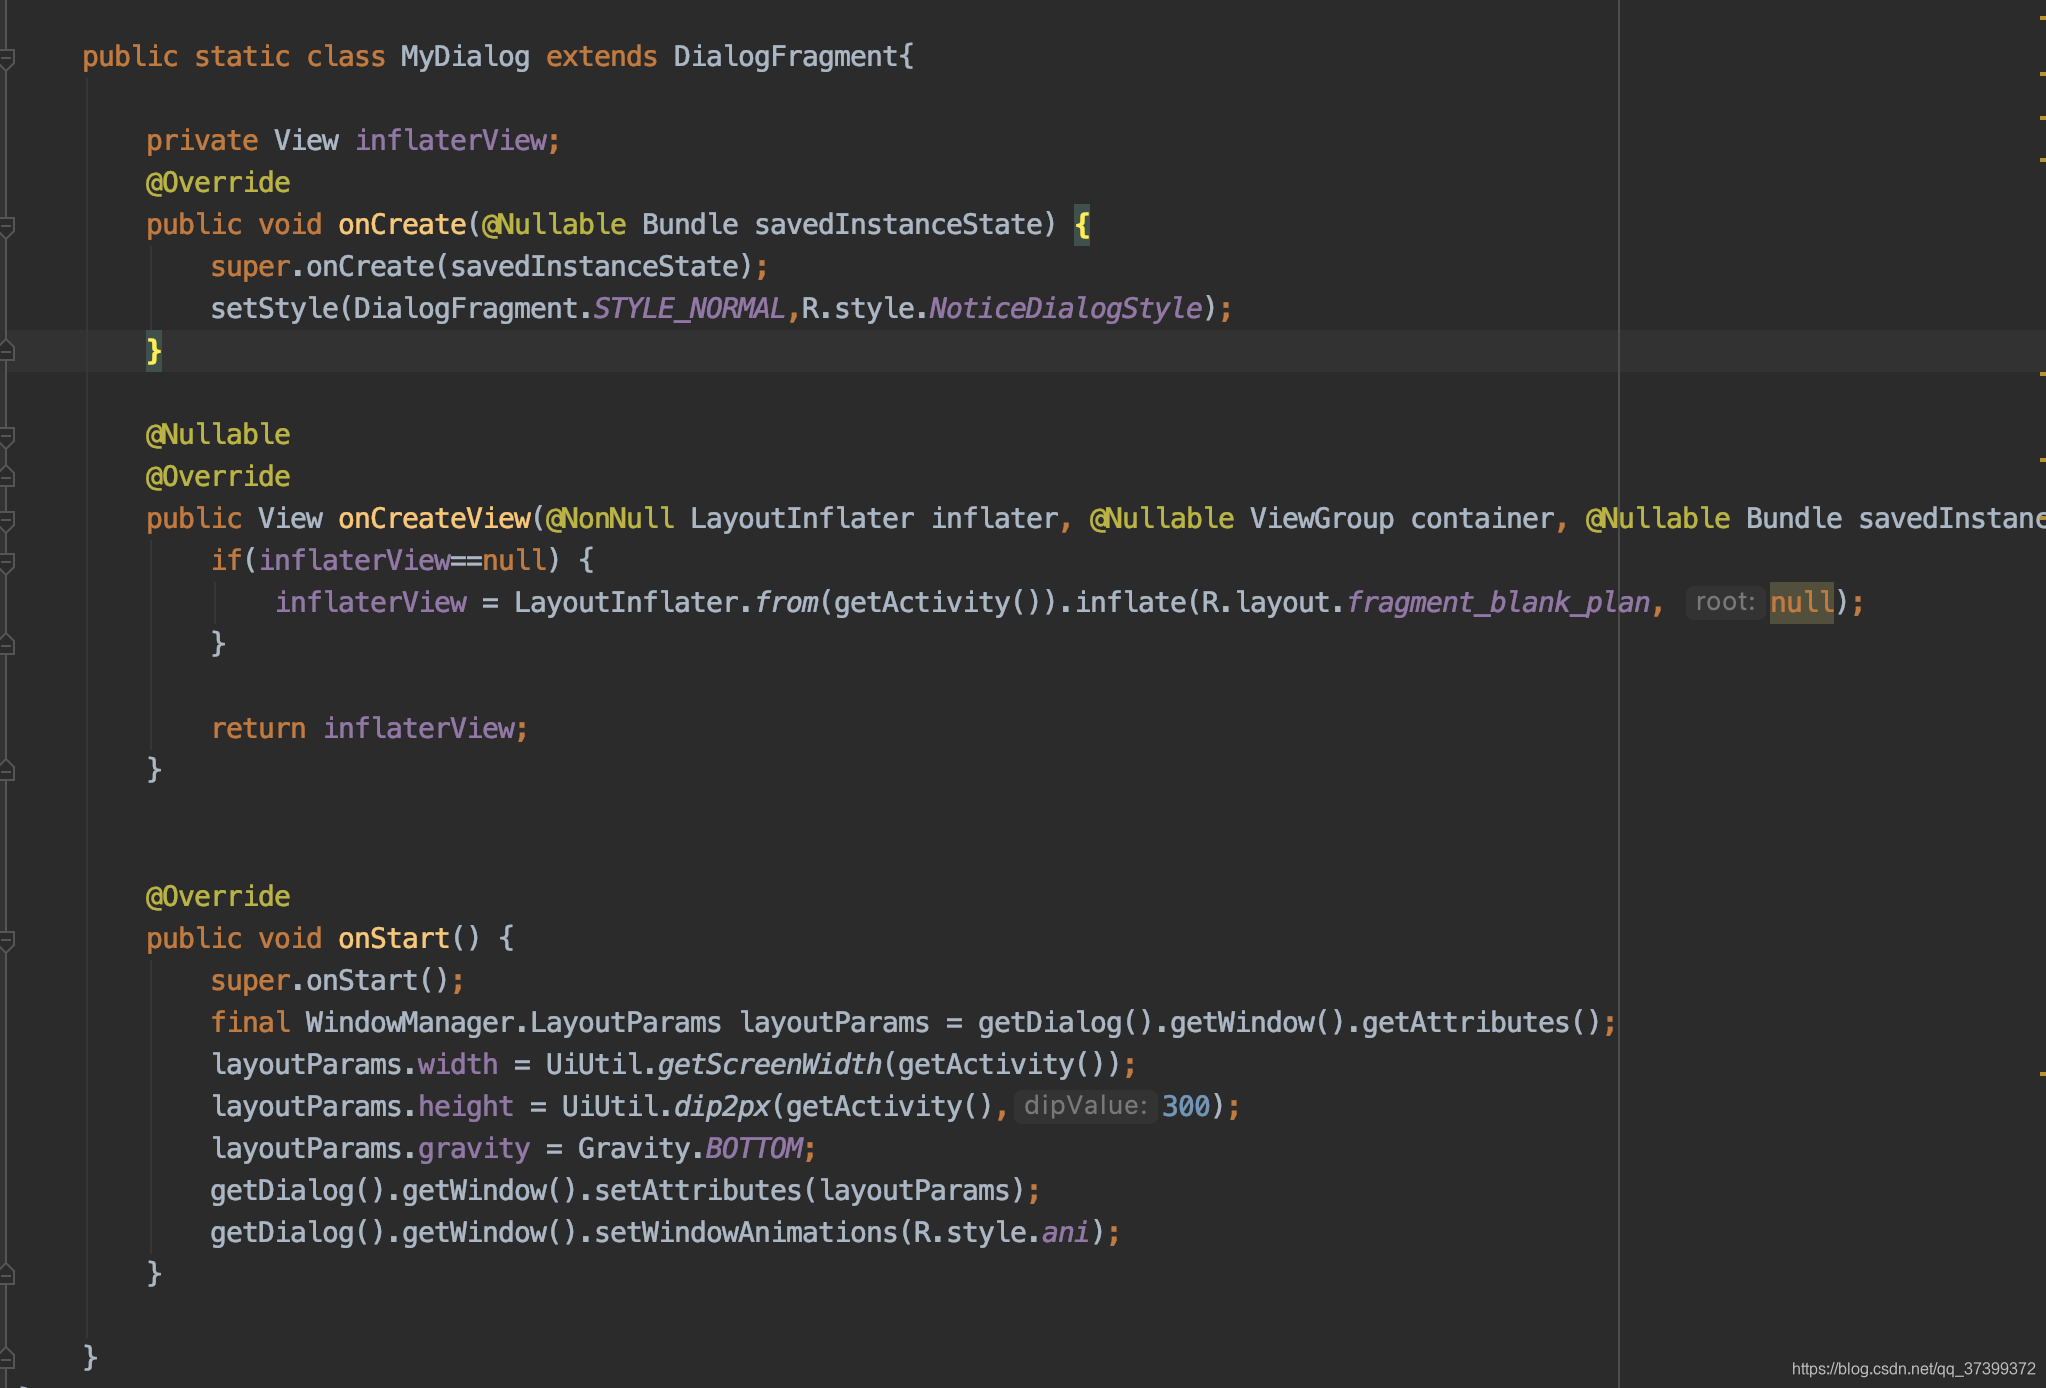Click the @NonNull annotation
This screenshot has height=1388, width=2046.
pyautogui.click(x=610, y=519)
